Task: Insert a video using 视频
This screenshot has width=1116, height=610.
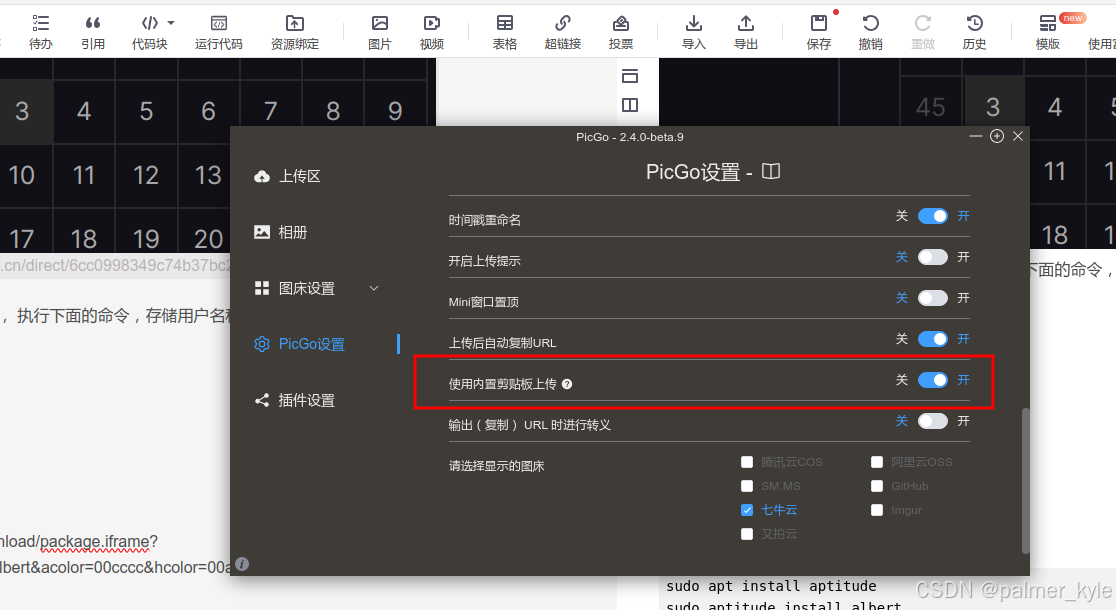Action: pos(431,33)
